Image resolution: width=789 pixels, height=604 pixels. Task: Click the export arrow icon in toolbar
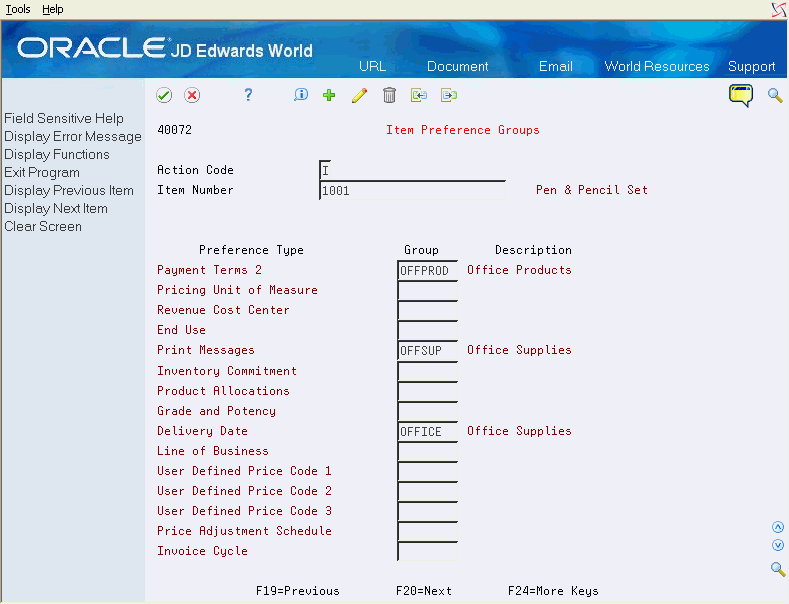(449, 95)
